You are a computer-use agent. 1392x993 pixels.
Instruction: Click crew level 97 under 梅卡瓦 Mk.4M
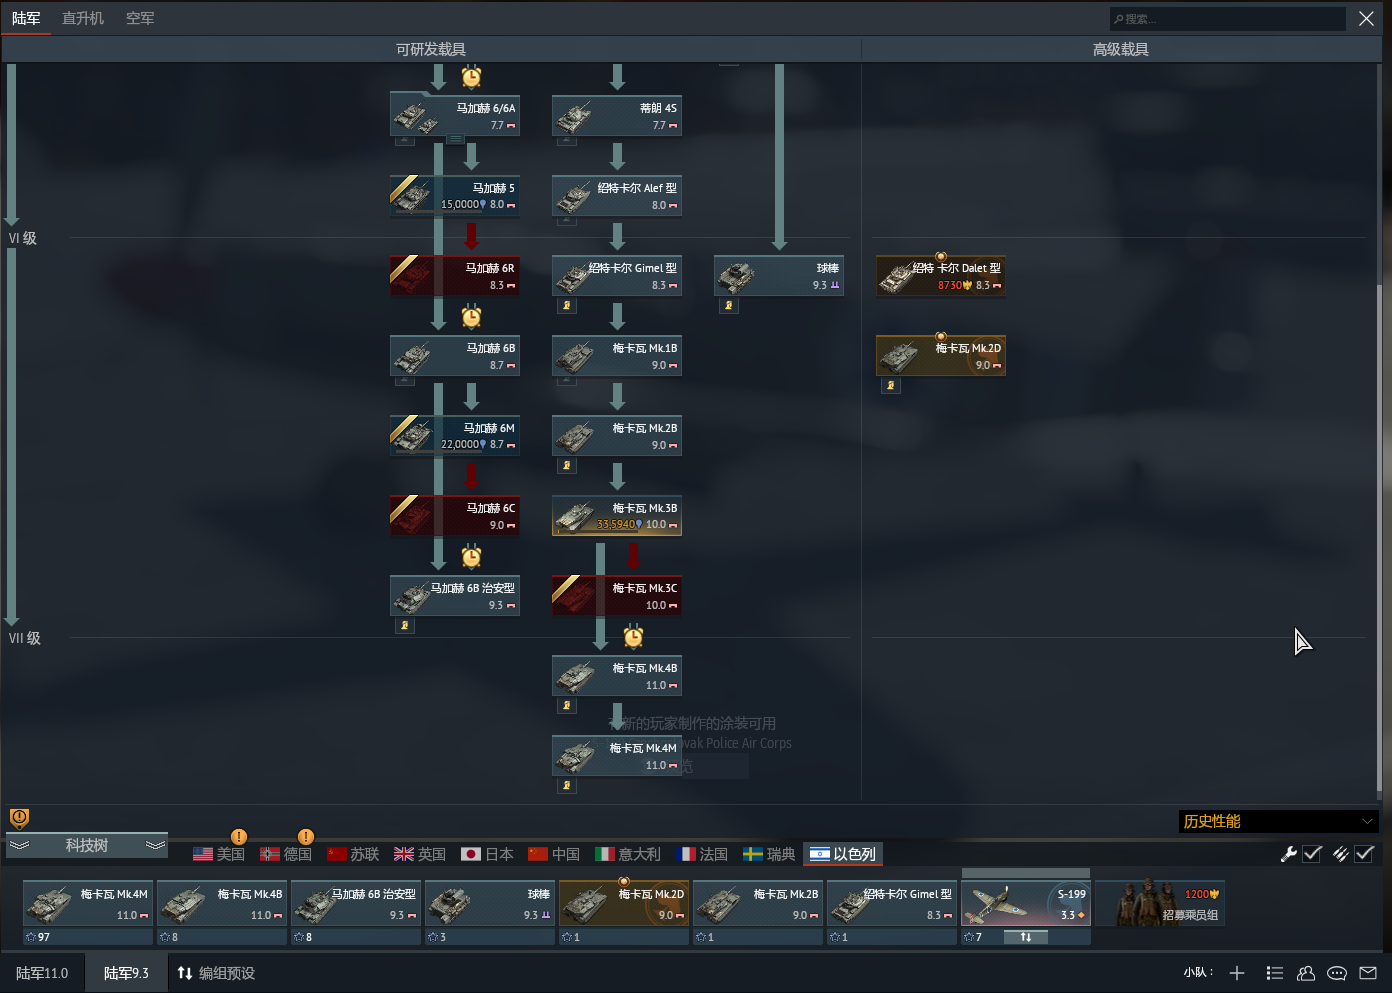[88, 937]
